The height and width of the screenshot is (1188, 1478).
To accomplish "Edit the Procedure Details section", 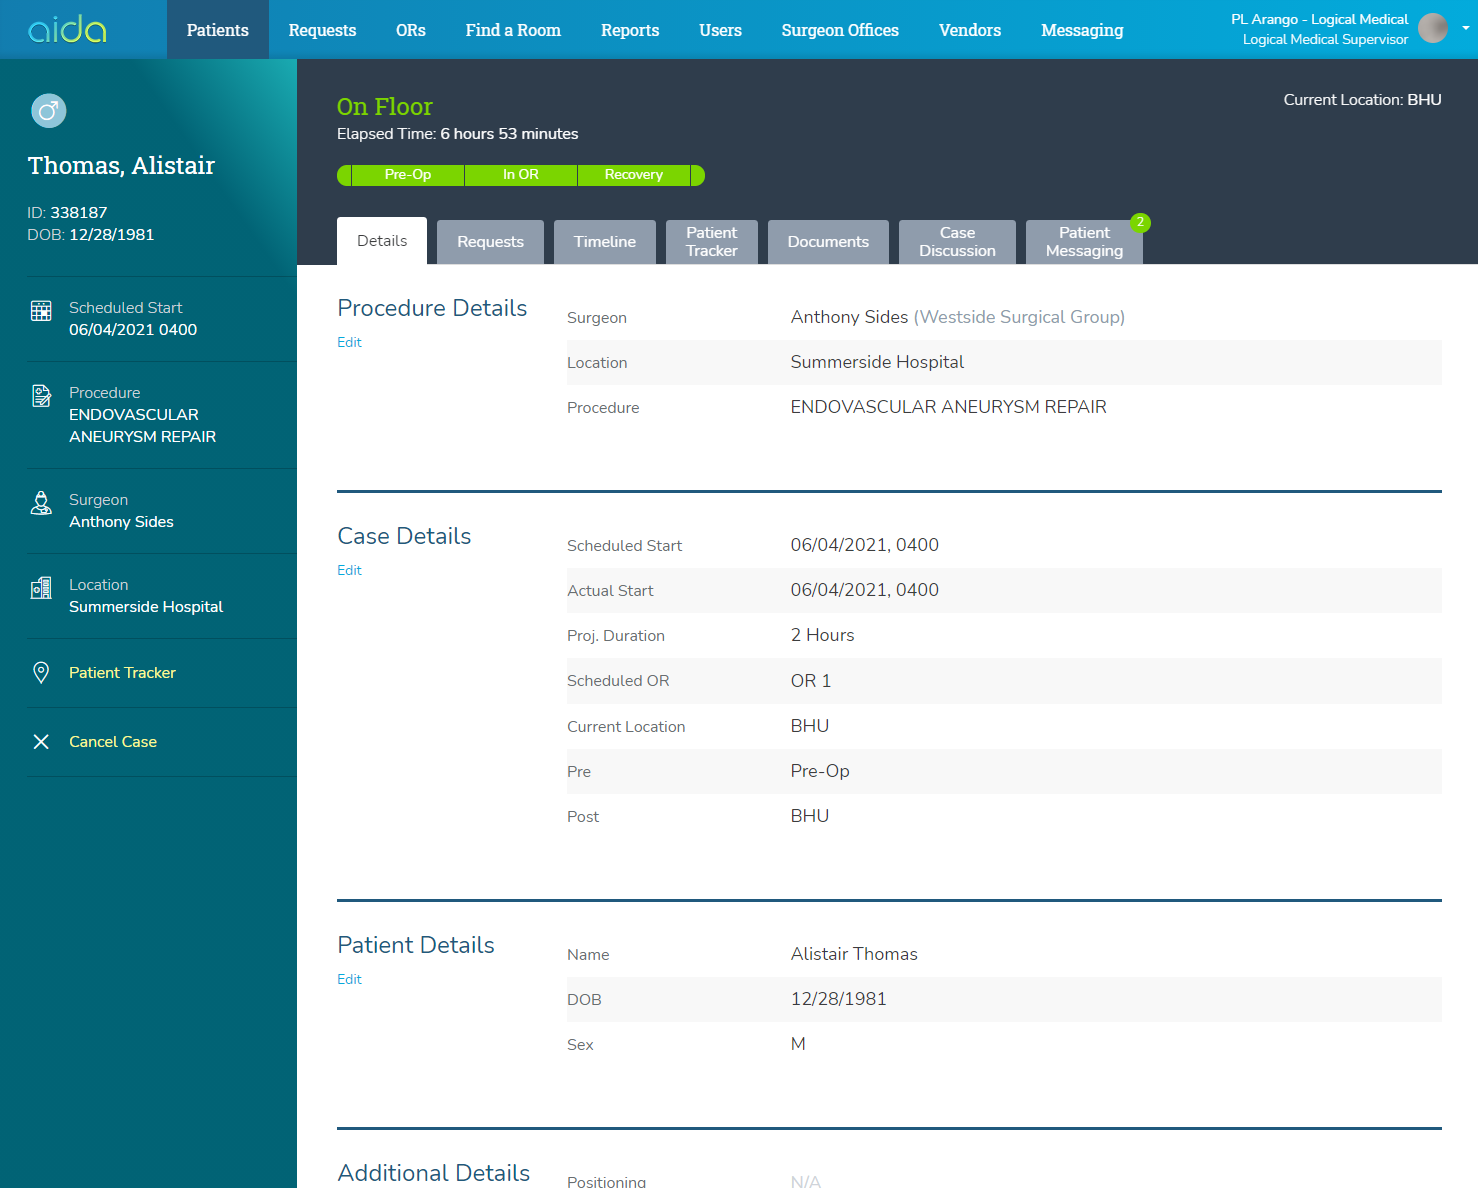I will (349, 342).
